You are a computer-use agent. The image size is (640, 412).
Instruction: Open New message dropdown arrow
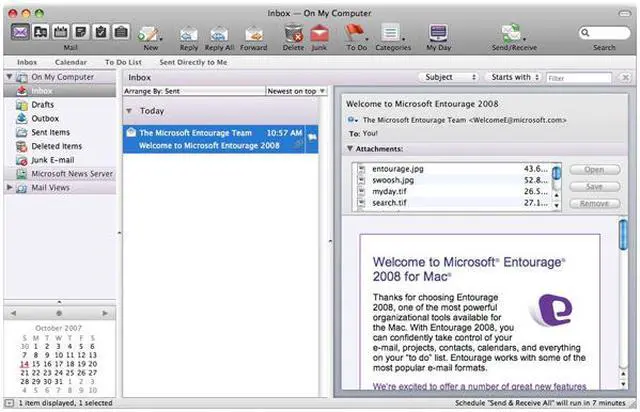point(161,39)
